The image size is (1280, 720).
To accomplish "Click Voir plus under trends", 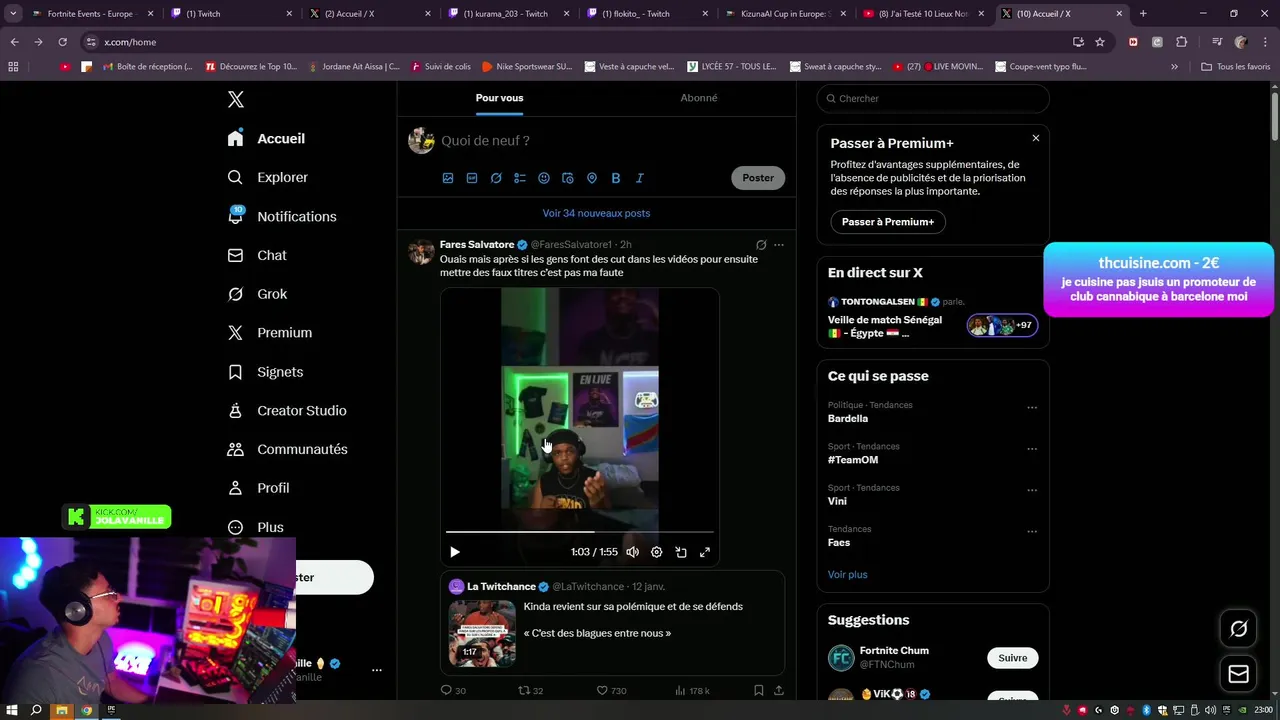I will click(848, 574).
